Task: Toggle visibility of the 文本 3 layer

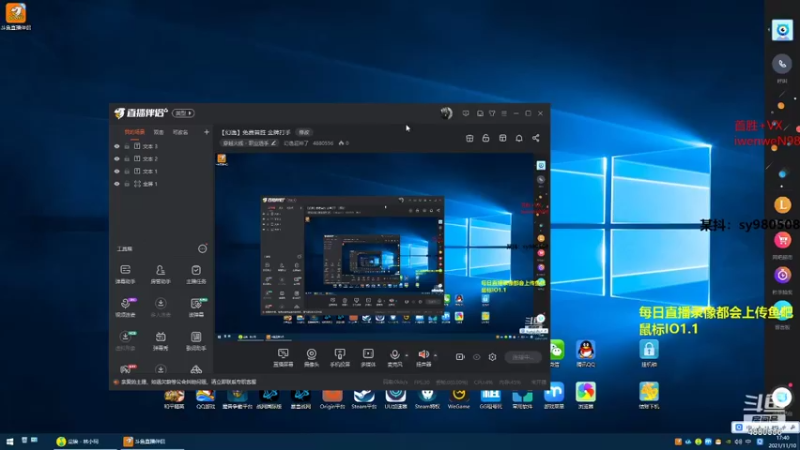Action: (x=117, y=146)
